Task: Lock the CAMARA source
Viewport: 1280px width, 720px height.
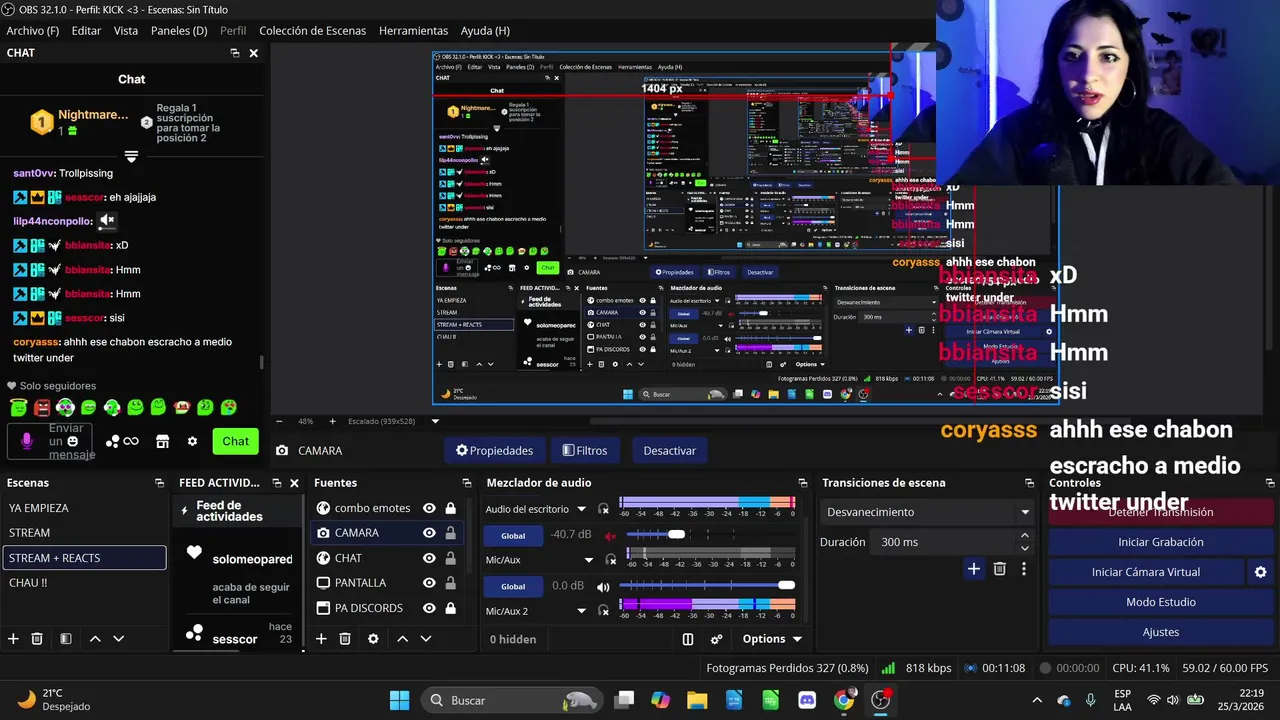Action: pyautogui.click(x=450, y=533)
